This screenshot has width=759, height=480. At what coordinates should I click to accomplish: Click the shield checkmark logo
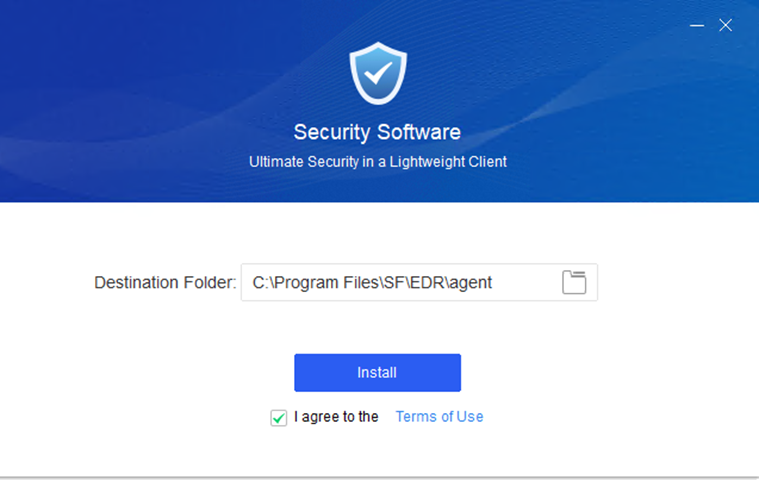[377, 74]
